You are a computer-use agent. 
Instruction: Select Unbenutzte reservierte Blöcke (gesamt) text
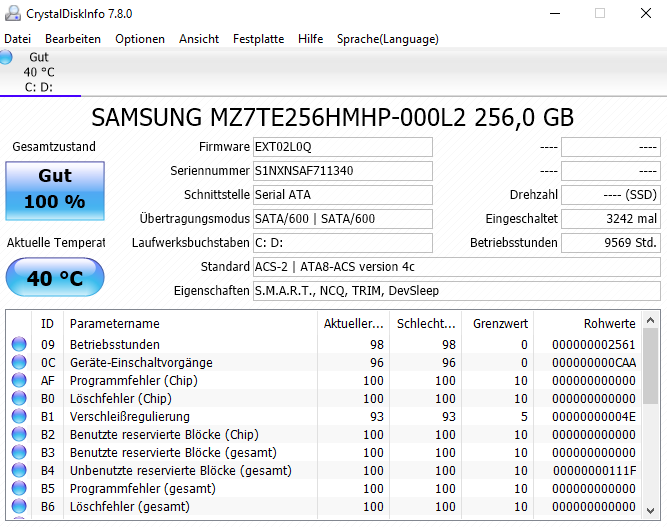point(181,470)
